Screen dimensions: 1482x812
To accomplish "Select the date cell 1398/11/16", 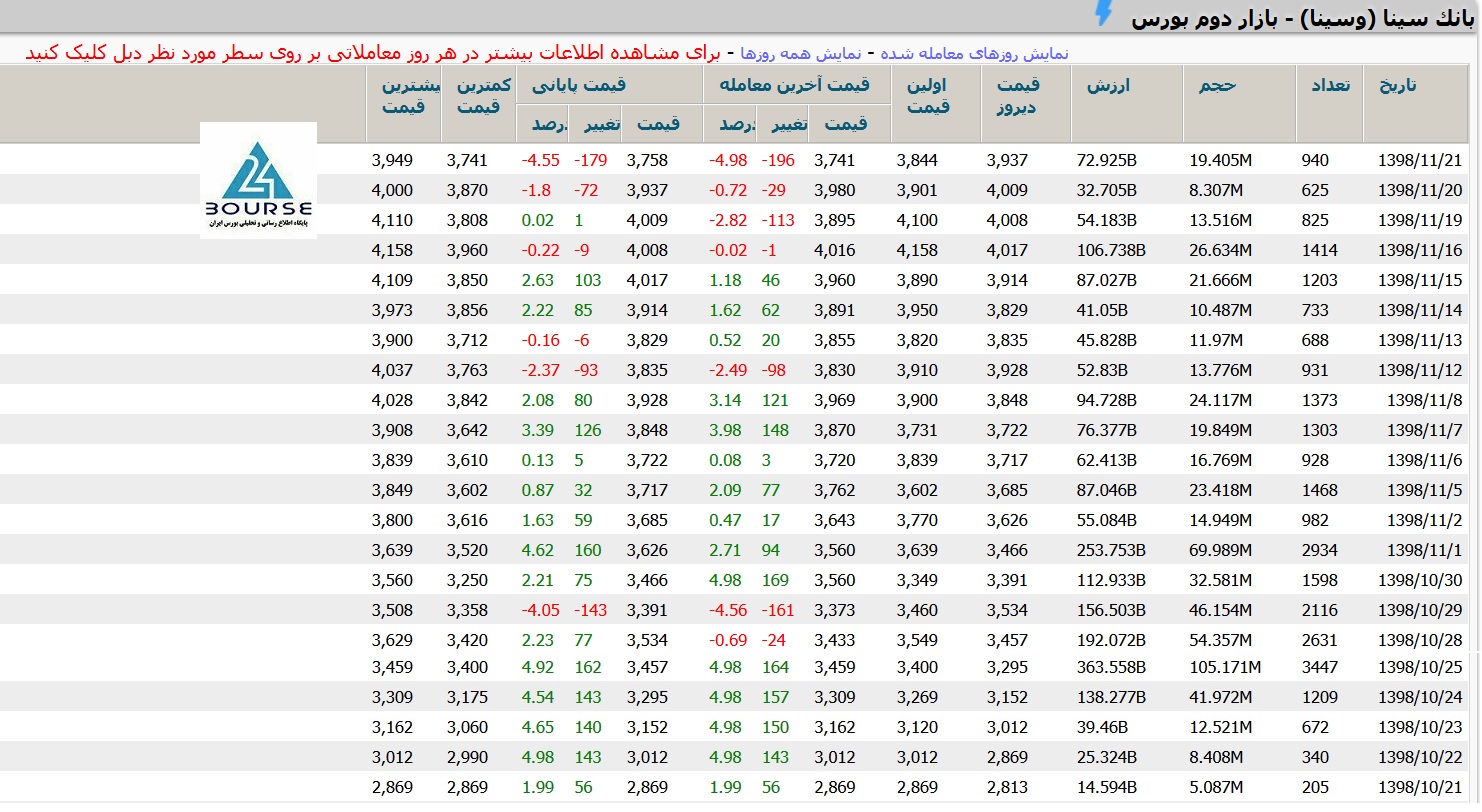I will coord(1420,250).
